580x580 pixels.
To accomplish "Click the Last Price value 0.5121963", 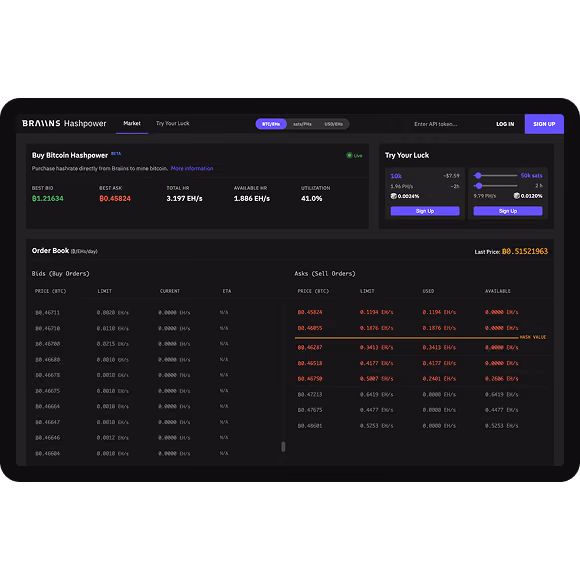I will [x=525, y=252].
